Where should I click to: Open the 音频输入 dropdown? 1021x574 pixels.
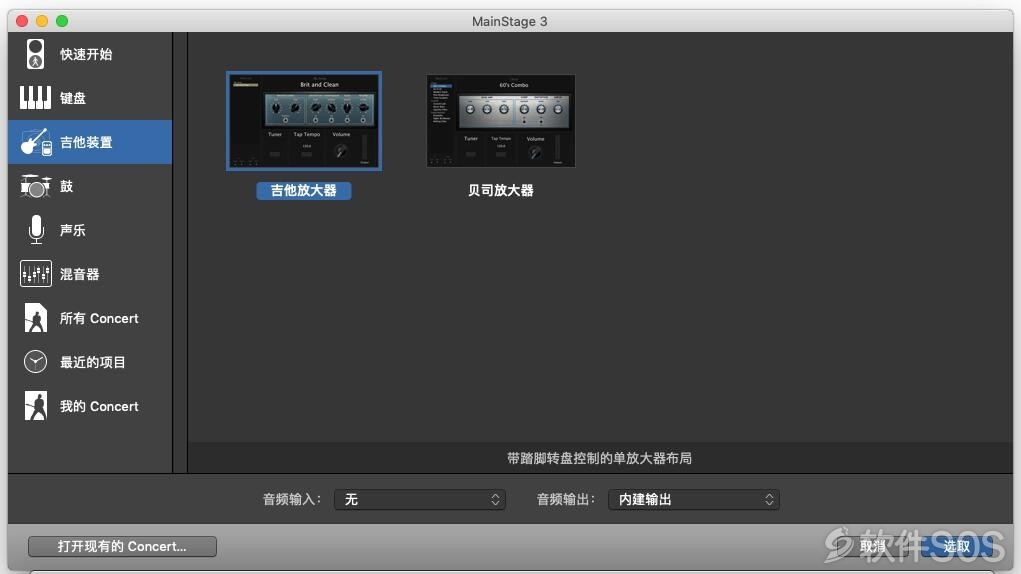(420, 499)
